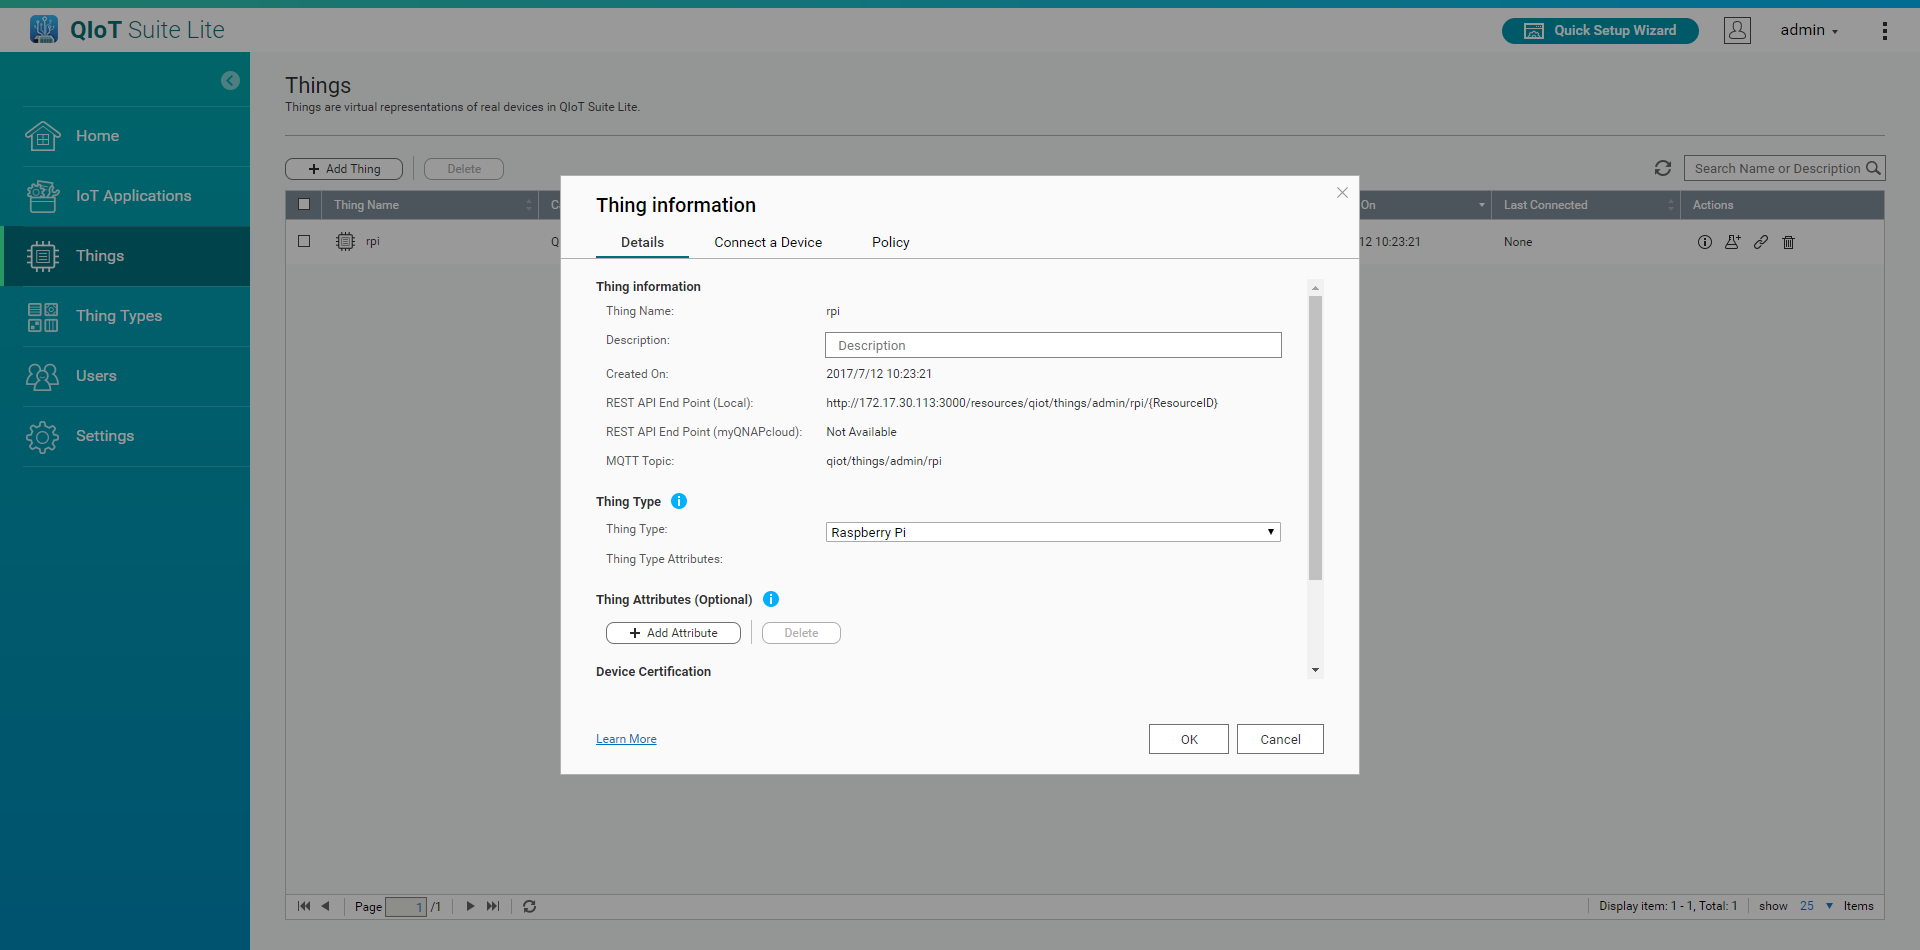Open the three-dot menu in the top right
The image size is (1920, 950).
coord(1884,31)
